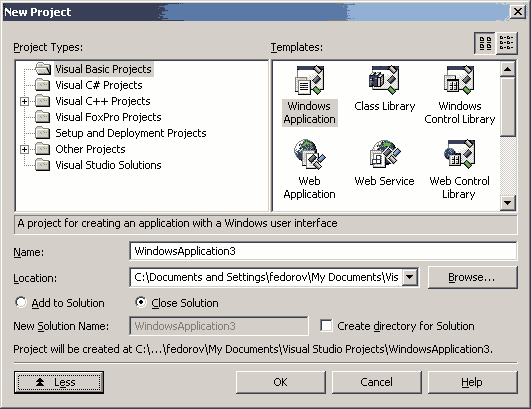Switch templates to Large Icons view
The height and width of the screenshot is (409, 531).
click(485, 43)
